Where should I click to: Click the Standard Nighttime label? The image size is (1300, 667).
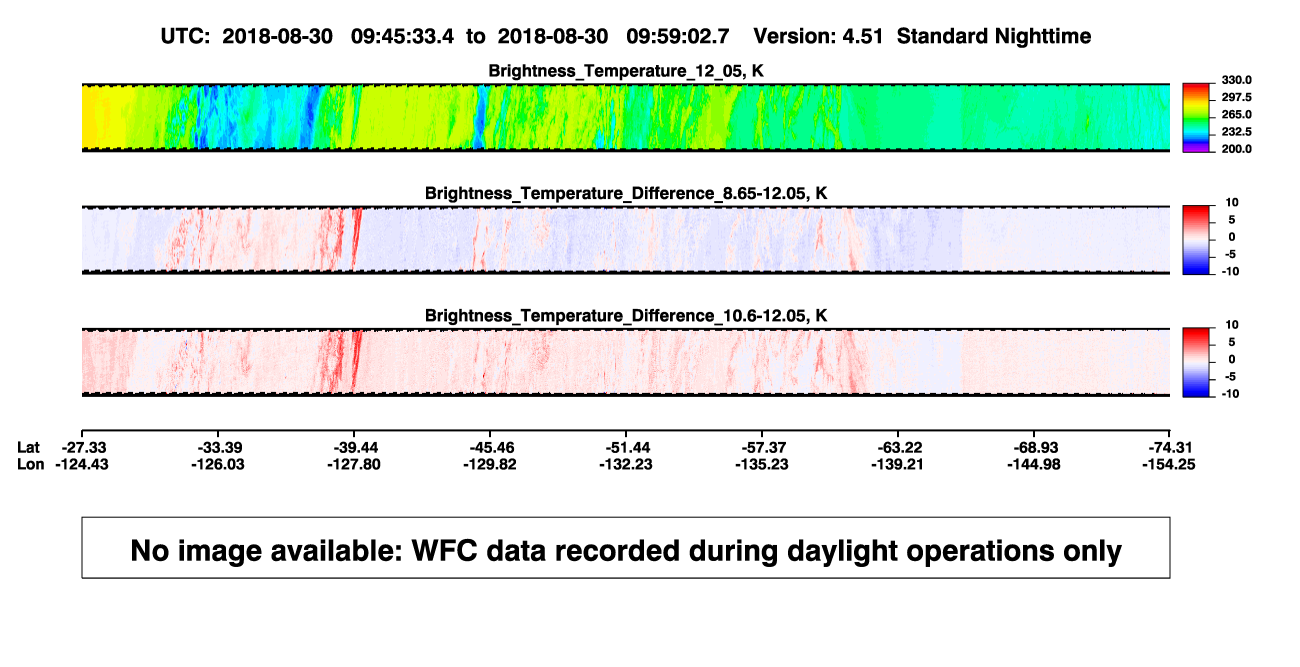point(994,36)
